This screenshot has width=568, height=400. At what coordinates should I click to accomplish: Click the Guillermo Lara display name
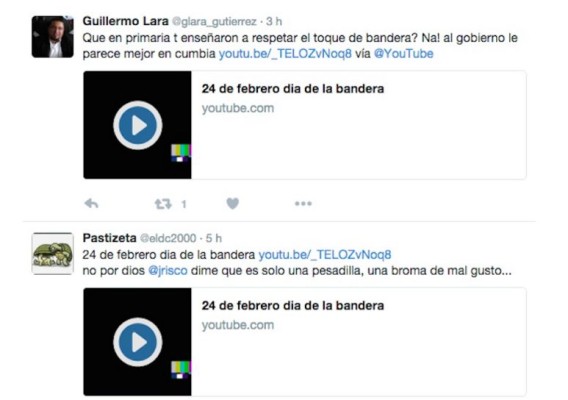tap(125, 21)
